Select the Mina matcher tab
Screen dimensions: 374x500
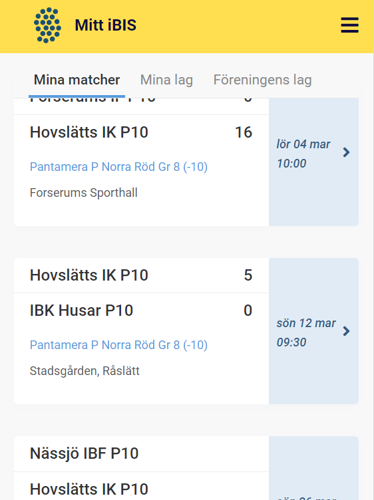tap(77, 80)
